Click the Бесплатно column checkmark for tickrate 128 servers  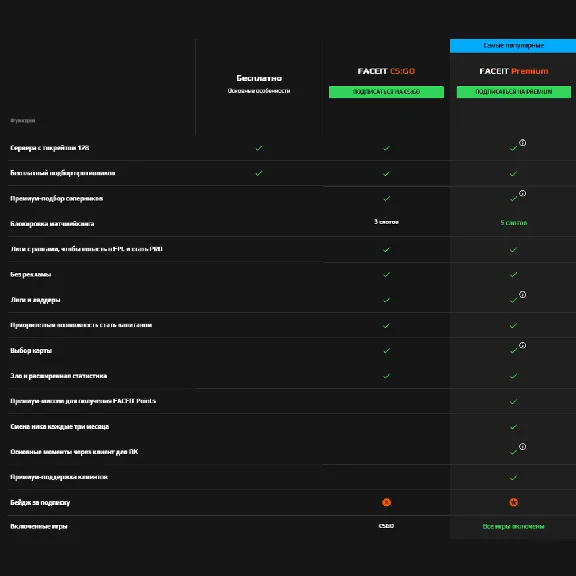(259, 148)
